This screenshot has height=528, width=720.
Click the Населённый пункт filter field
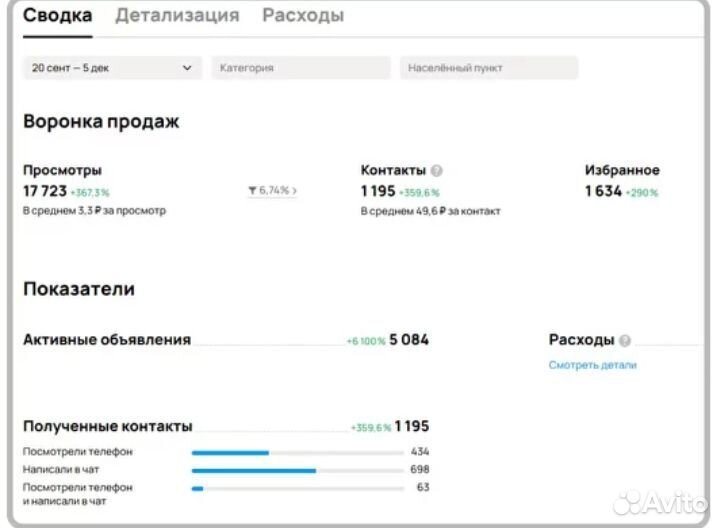tap(489, 68)
